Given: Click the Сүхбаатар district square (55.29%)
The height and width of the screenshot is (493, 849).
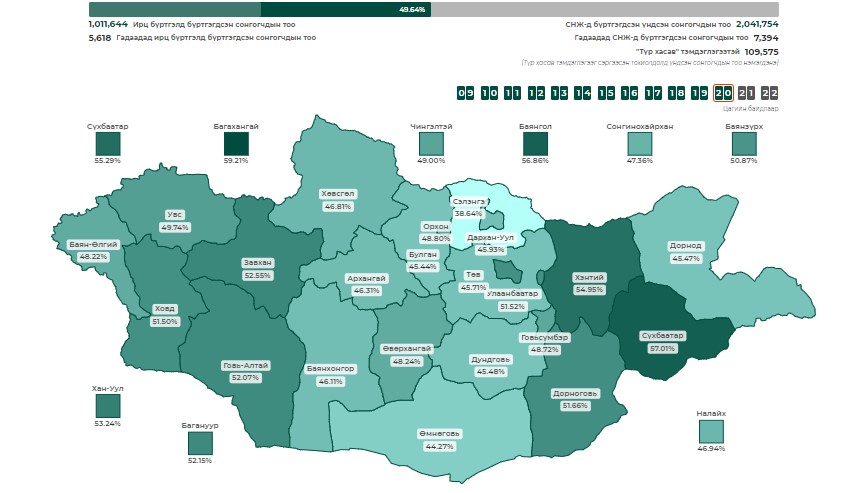Looking at the screenshot, I should (x=107, y=143).
